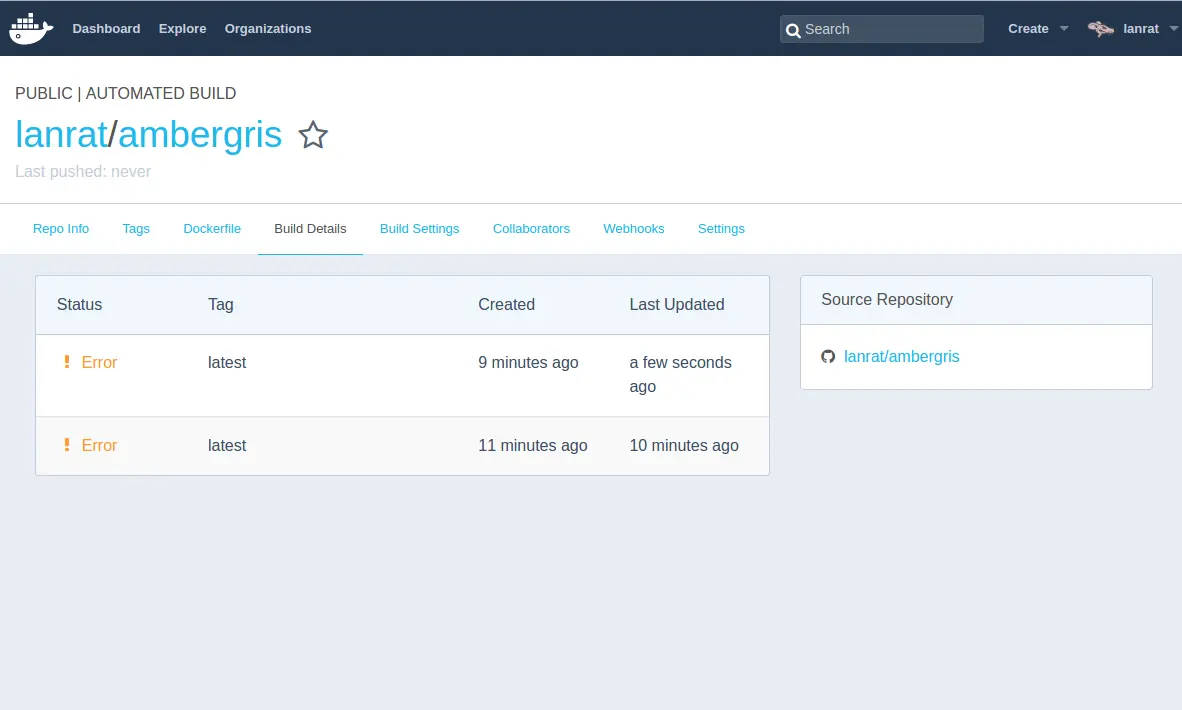Open the Dockerfile tab
Viewport: 1182px width, 710px height.
pos(212,228)
